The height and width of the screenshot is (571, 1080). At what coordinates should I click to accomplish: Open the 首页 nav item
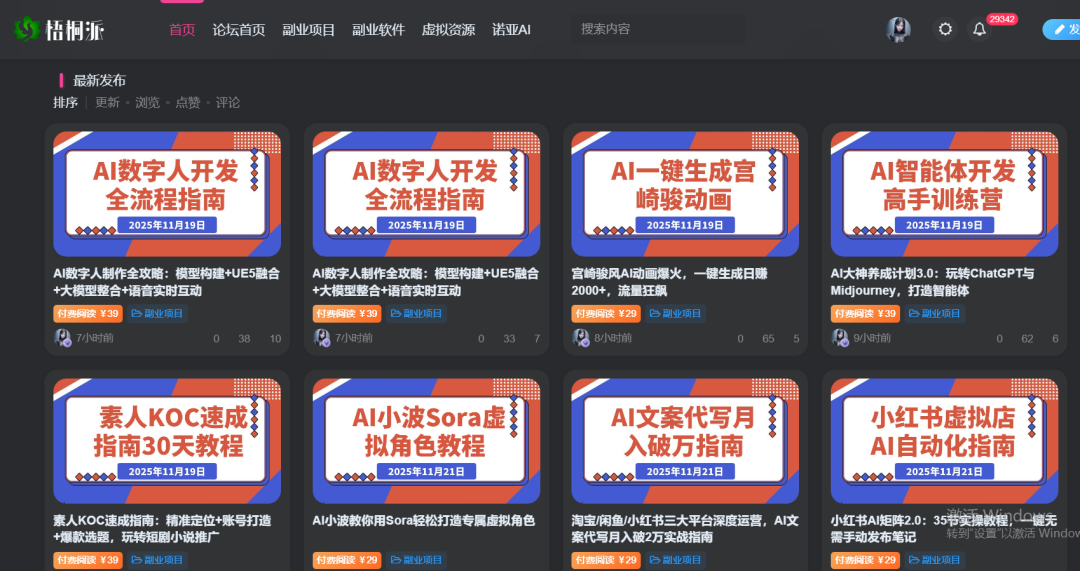point(182,30)
